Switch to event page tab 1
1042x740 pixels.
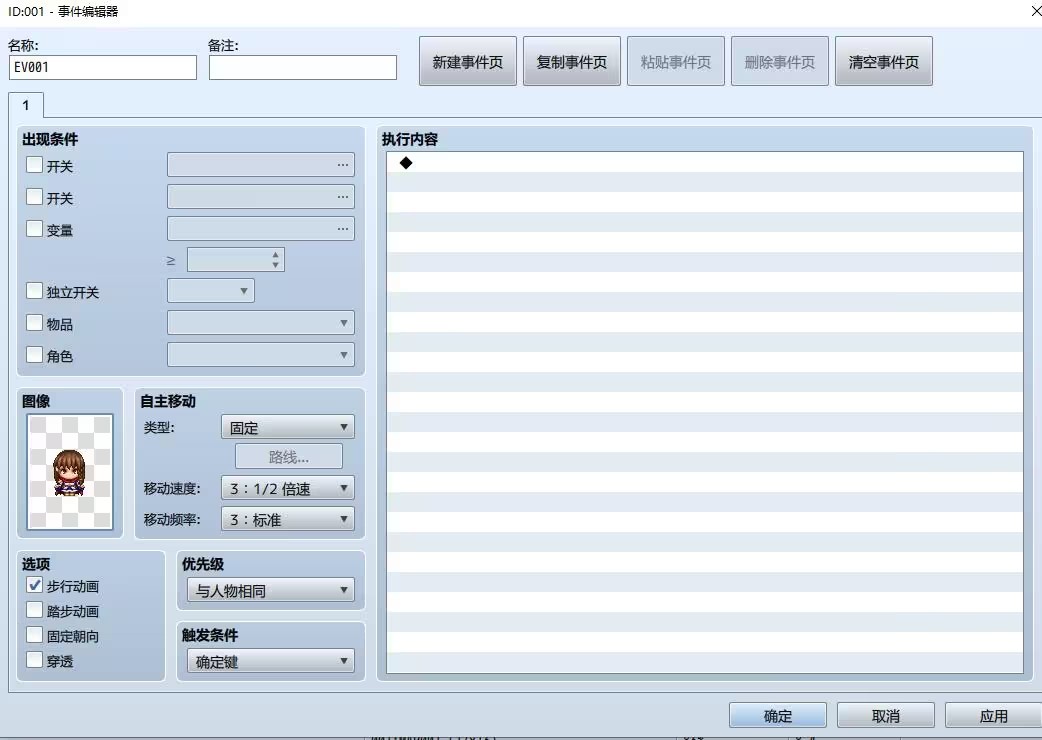[25, 104]
